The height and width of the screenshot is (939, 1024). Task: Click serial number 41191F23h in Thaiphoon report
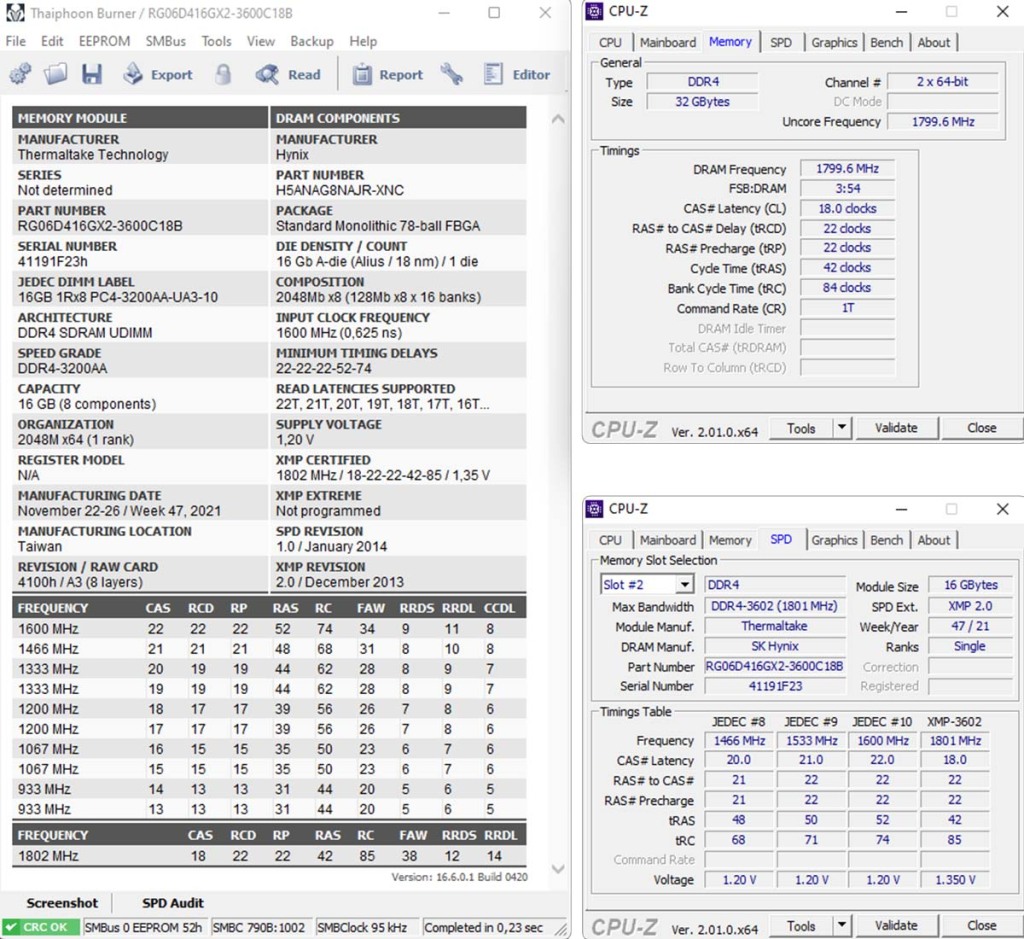point(52,261)
